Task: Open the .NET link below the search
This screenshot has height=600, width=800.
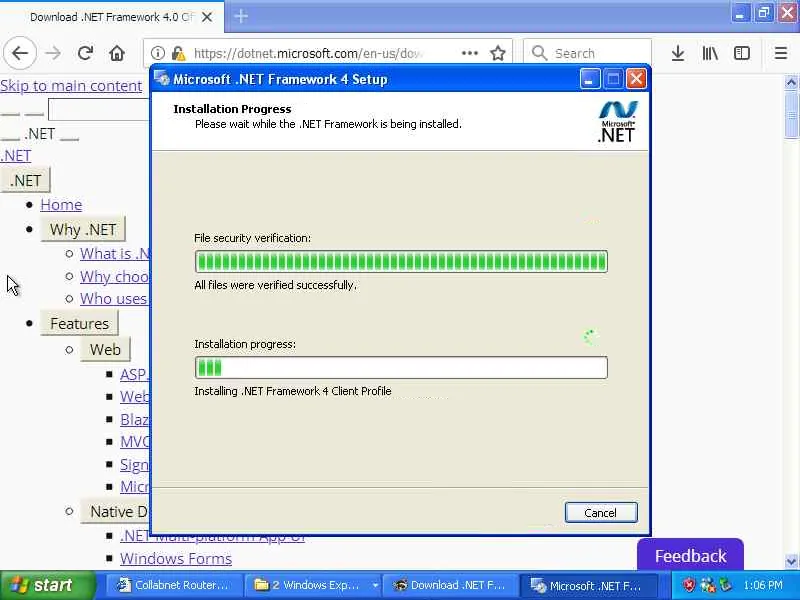Action: point(16,156)
